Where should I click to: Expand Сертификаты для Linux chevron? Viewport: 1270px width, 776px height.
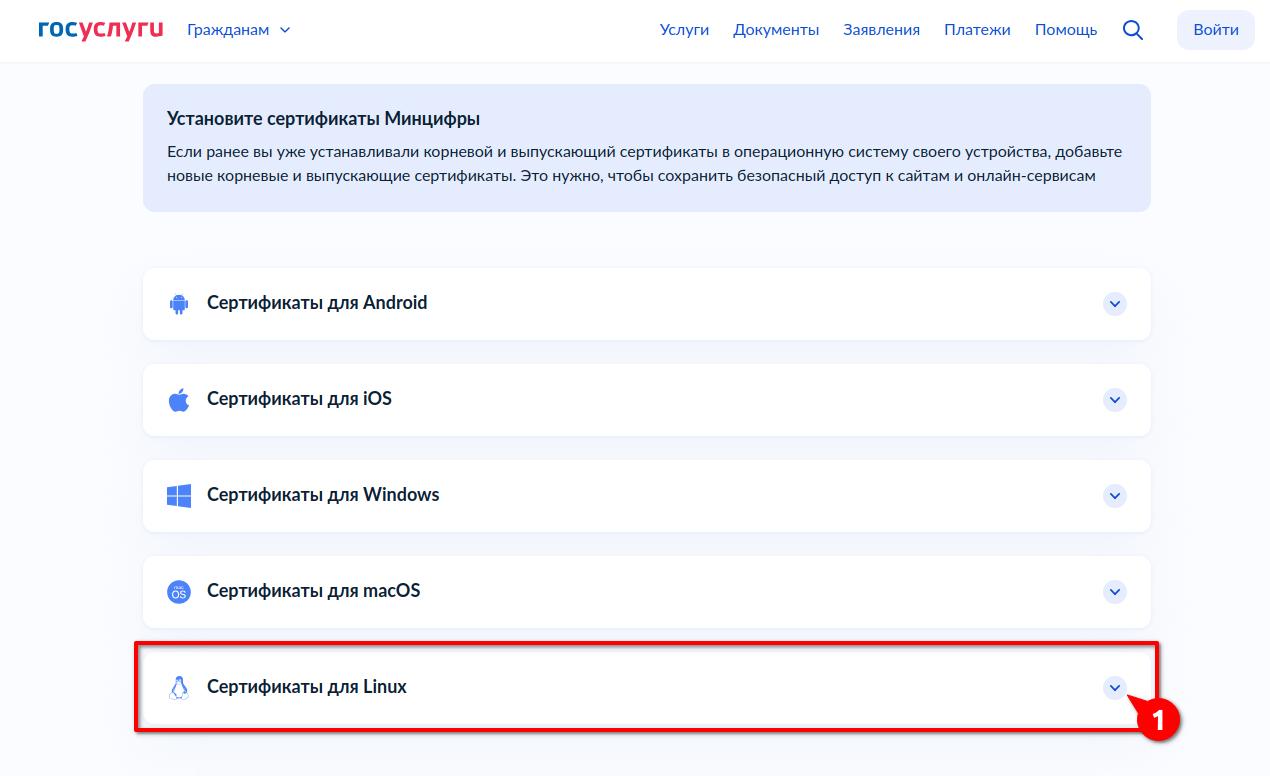[x=1115, y=688]
